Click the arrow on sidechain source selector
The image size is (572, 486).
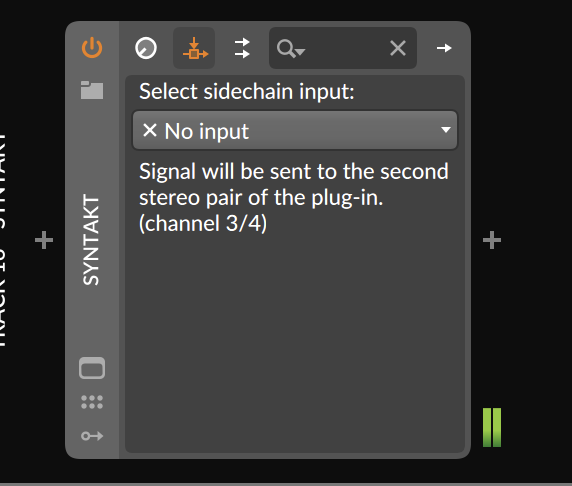pyautogui.click(x=445, y=130)
